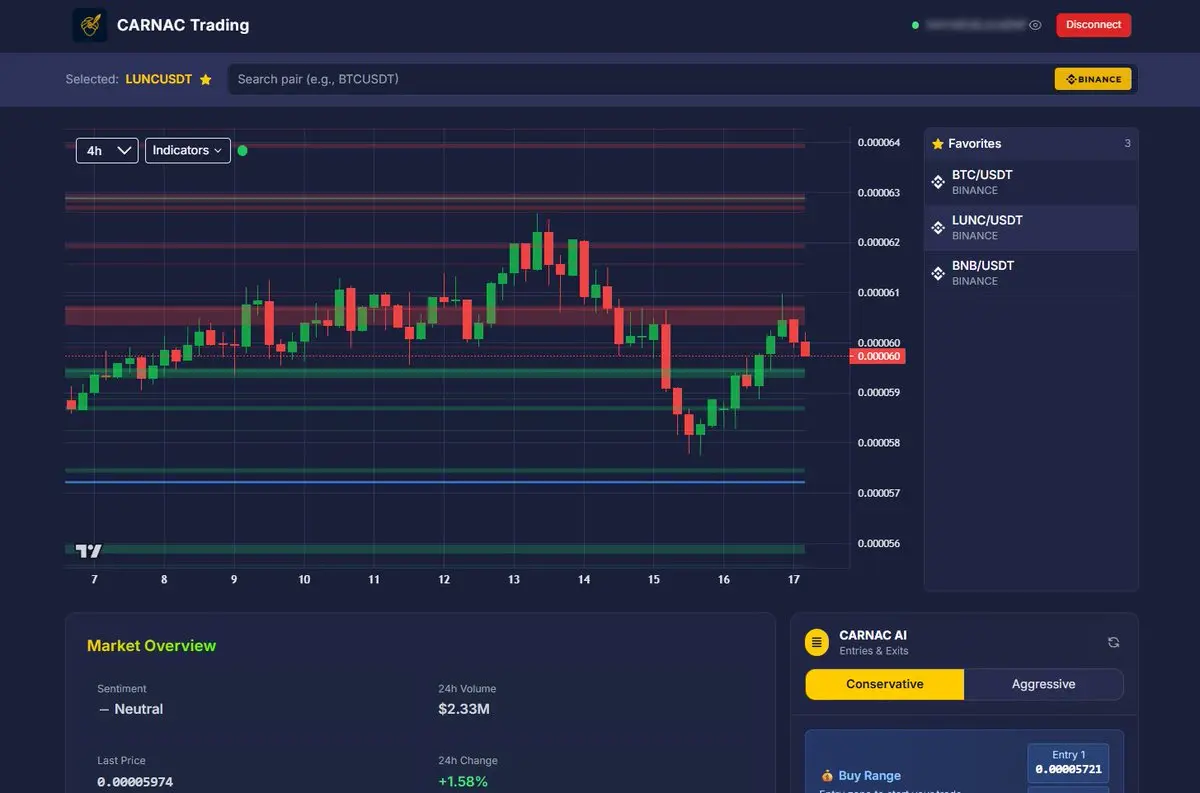Click the Binance icon beside LUNC/USDT
Viewport: 1200px width, 793px height.
pos(938,228)
